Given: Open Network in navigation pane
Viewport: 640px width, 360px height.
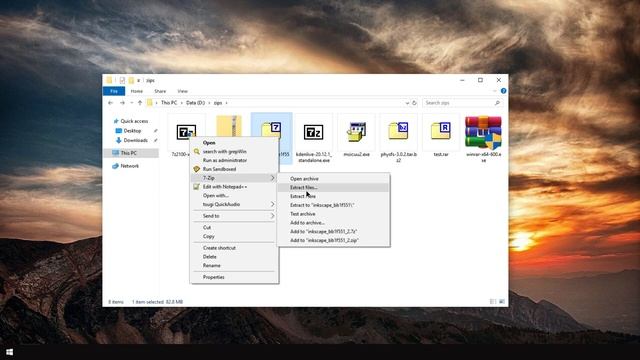Looking at the screenshot, I should tap(126, 166).
